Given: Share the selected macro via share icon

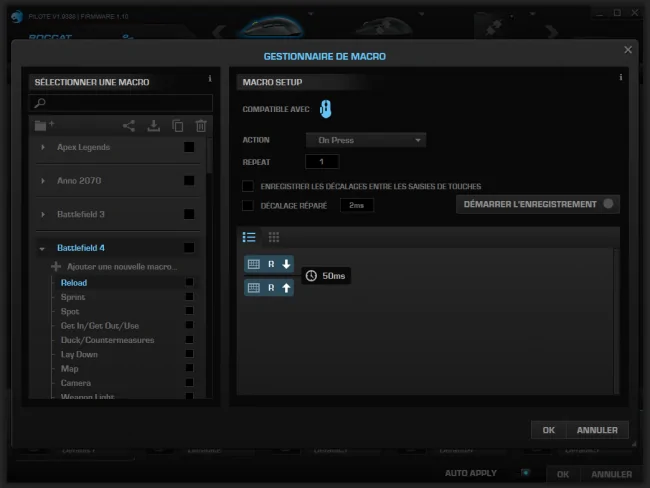Looking at the screenshot, I should point(129,126).
